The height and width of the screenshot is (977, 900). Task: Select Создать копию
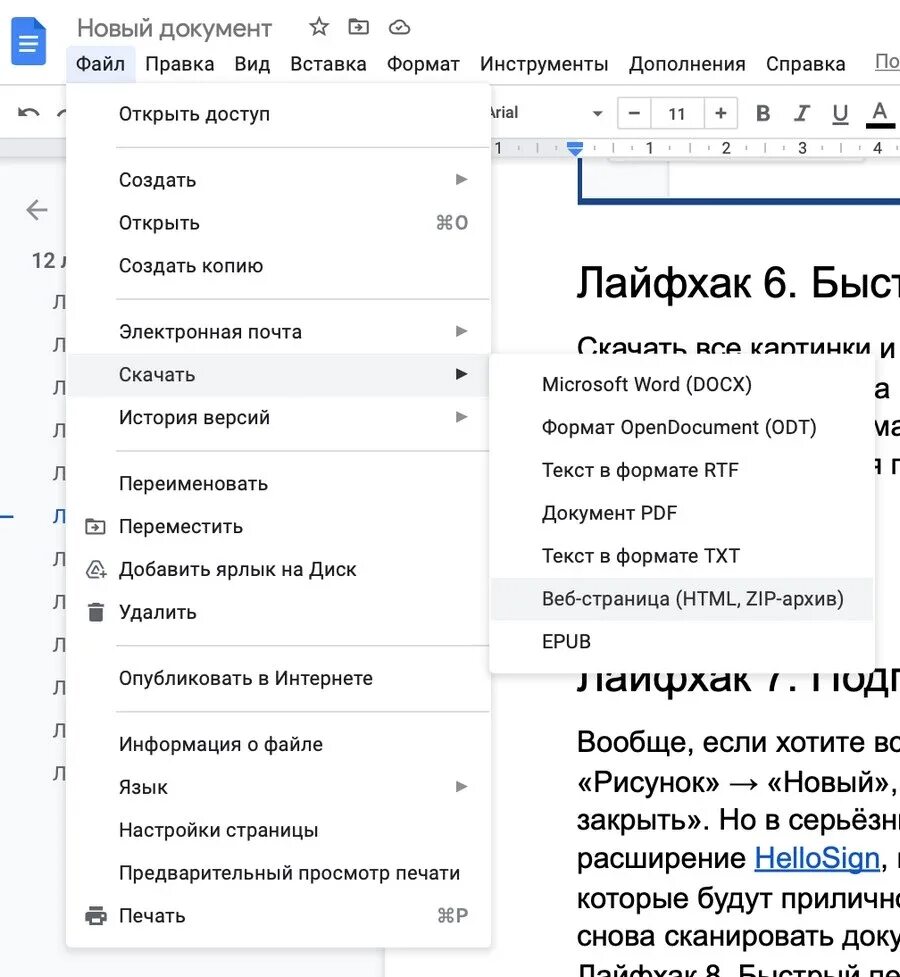278,265
